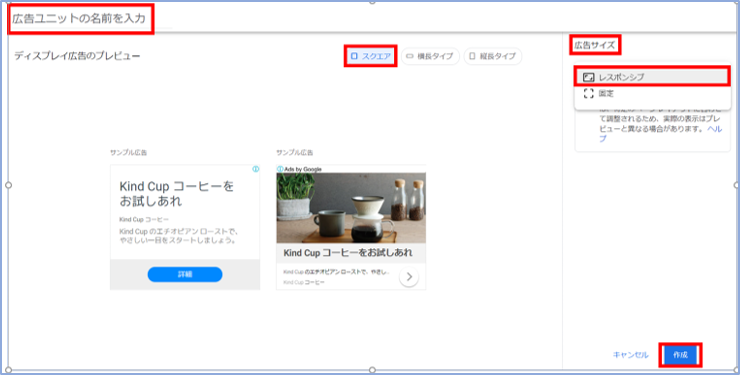Select the スクエア preview shape

370,56
